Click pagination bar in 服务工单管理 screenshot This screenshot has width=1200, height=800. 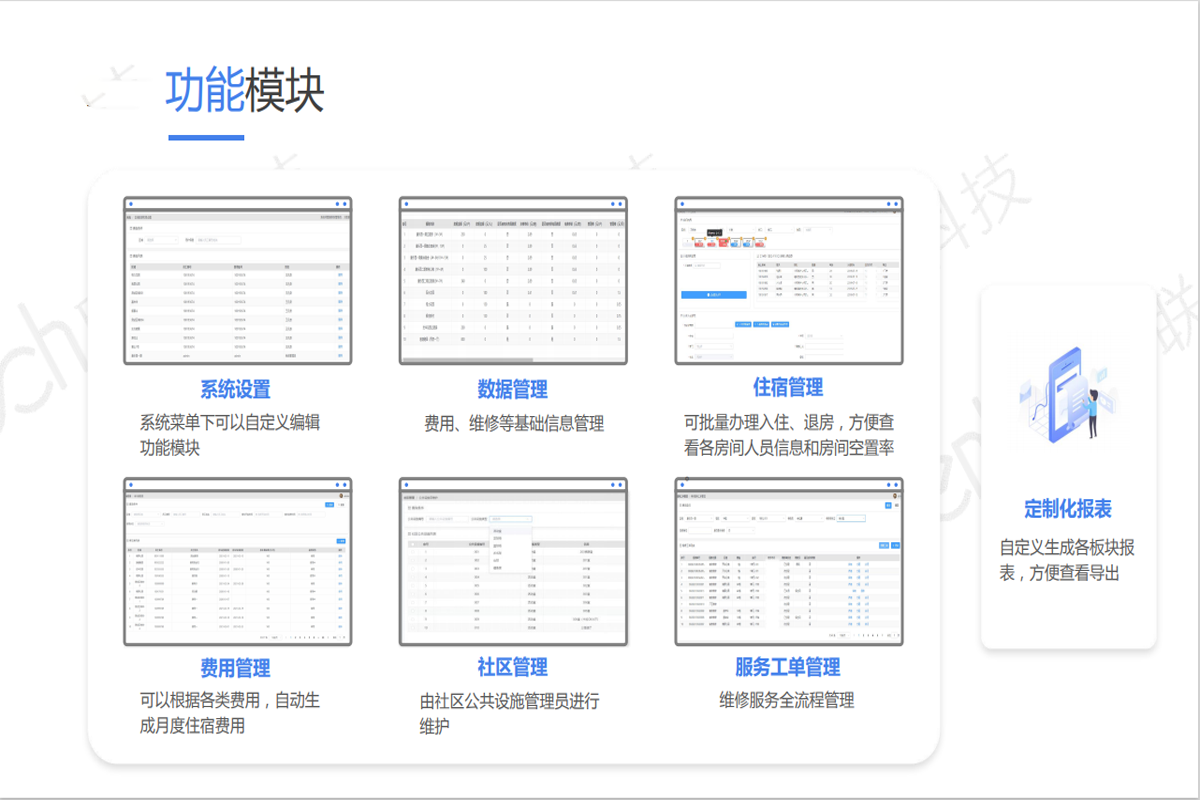864,636
